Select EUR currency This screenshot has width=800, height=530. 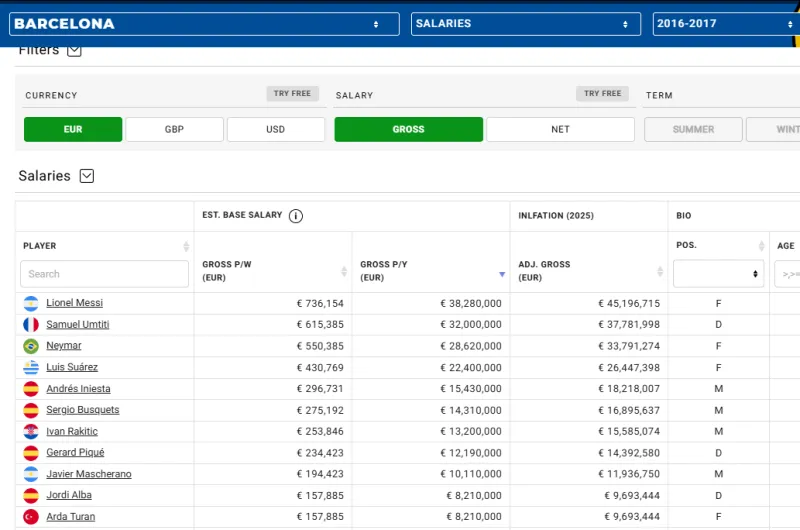[x=73, y=130]
